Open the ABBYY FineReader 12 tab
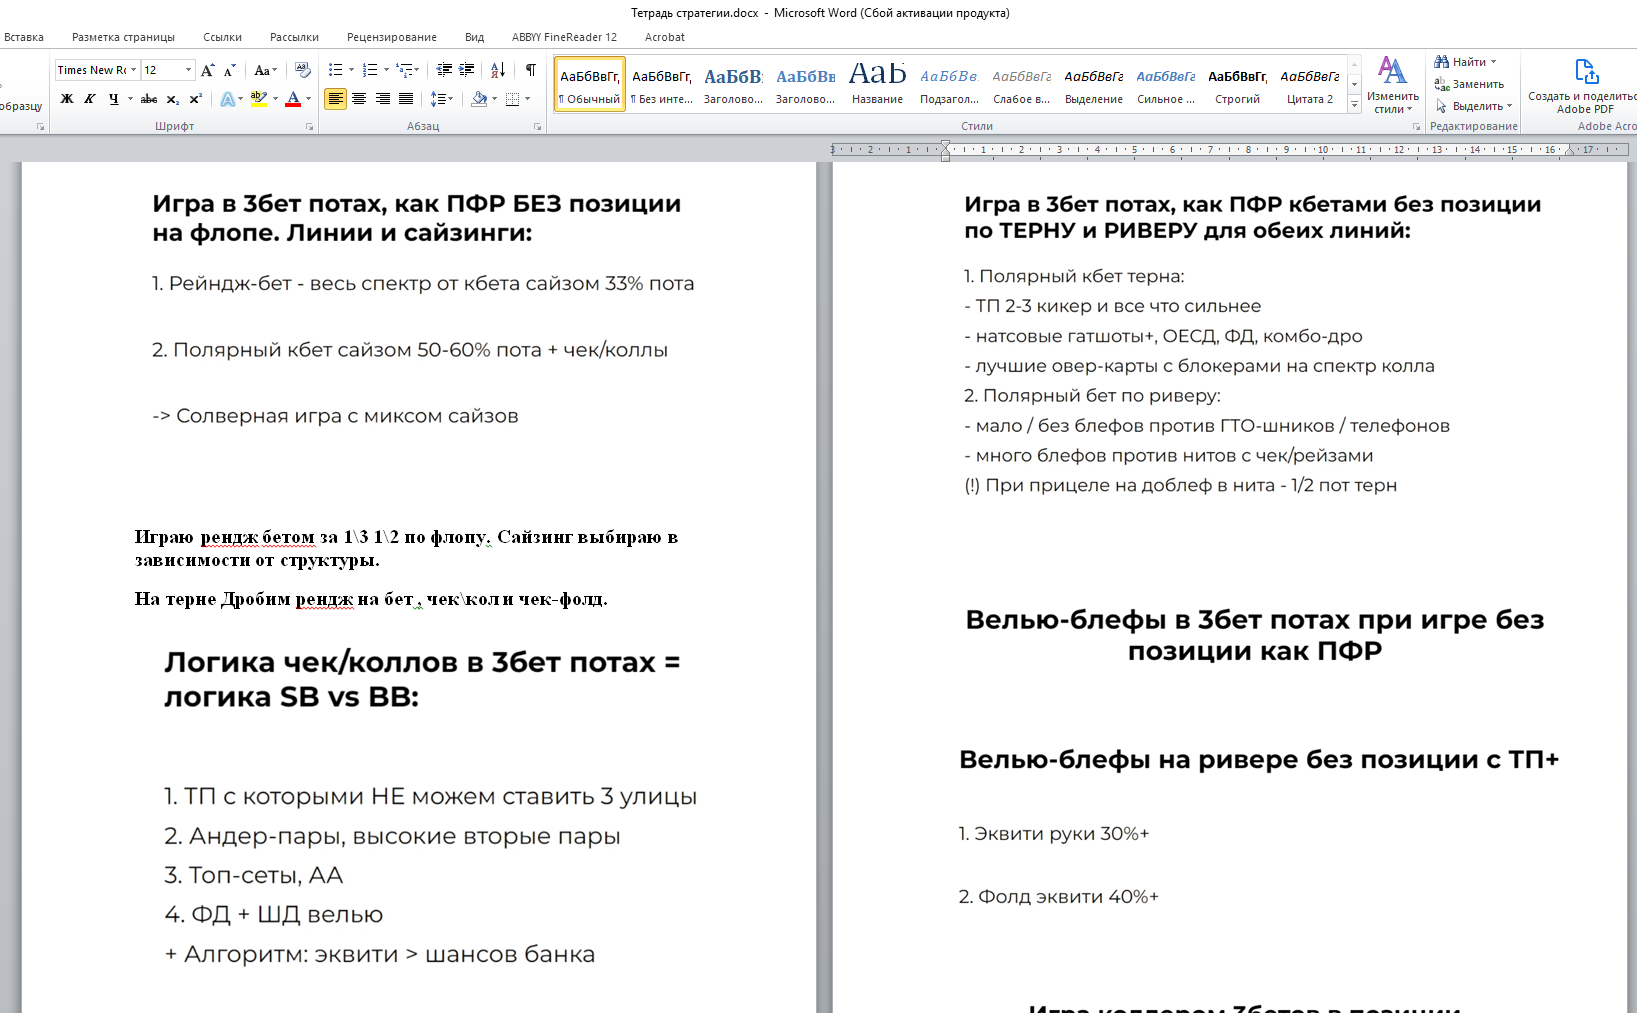 click(564, 37)
